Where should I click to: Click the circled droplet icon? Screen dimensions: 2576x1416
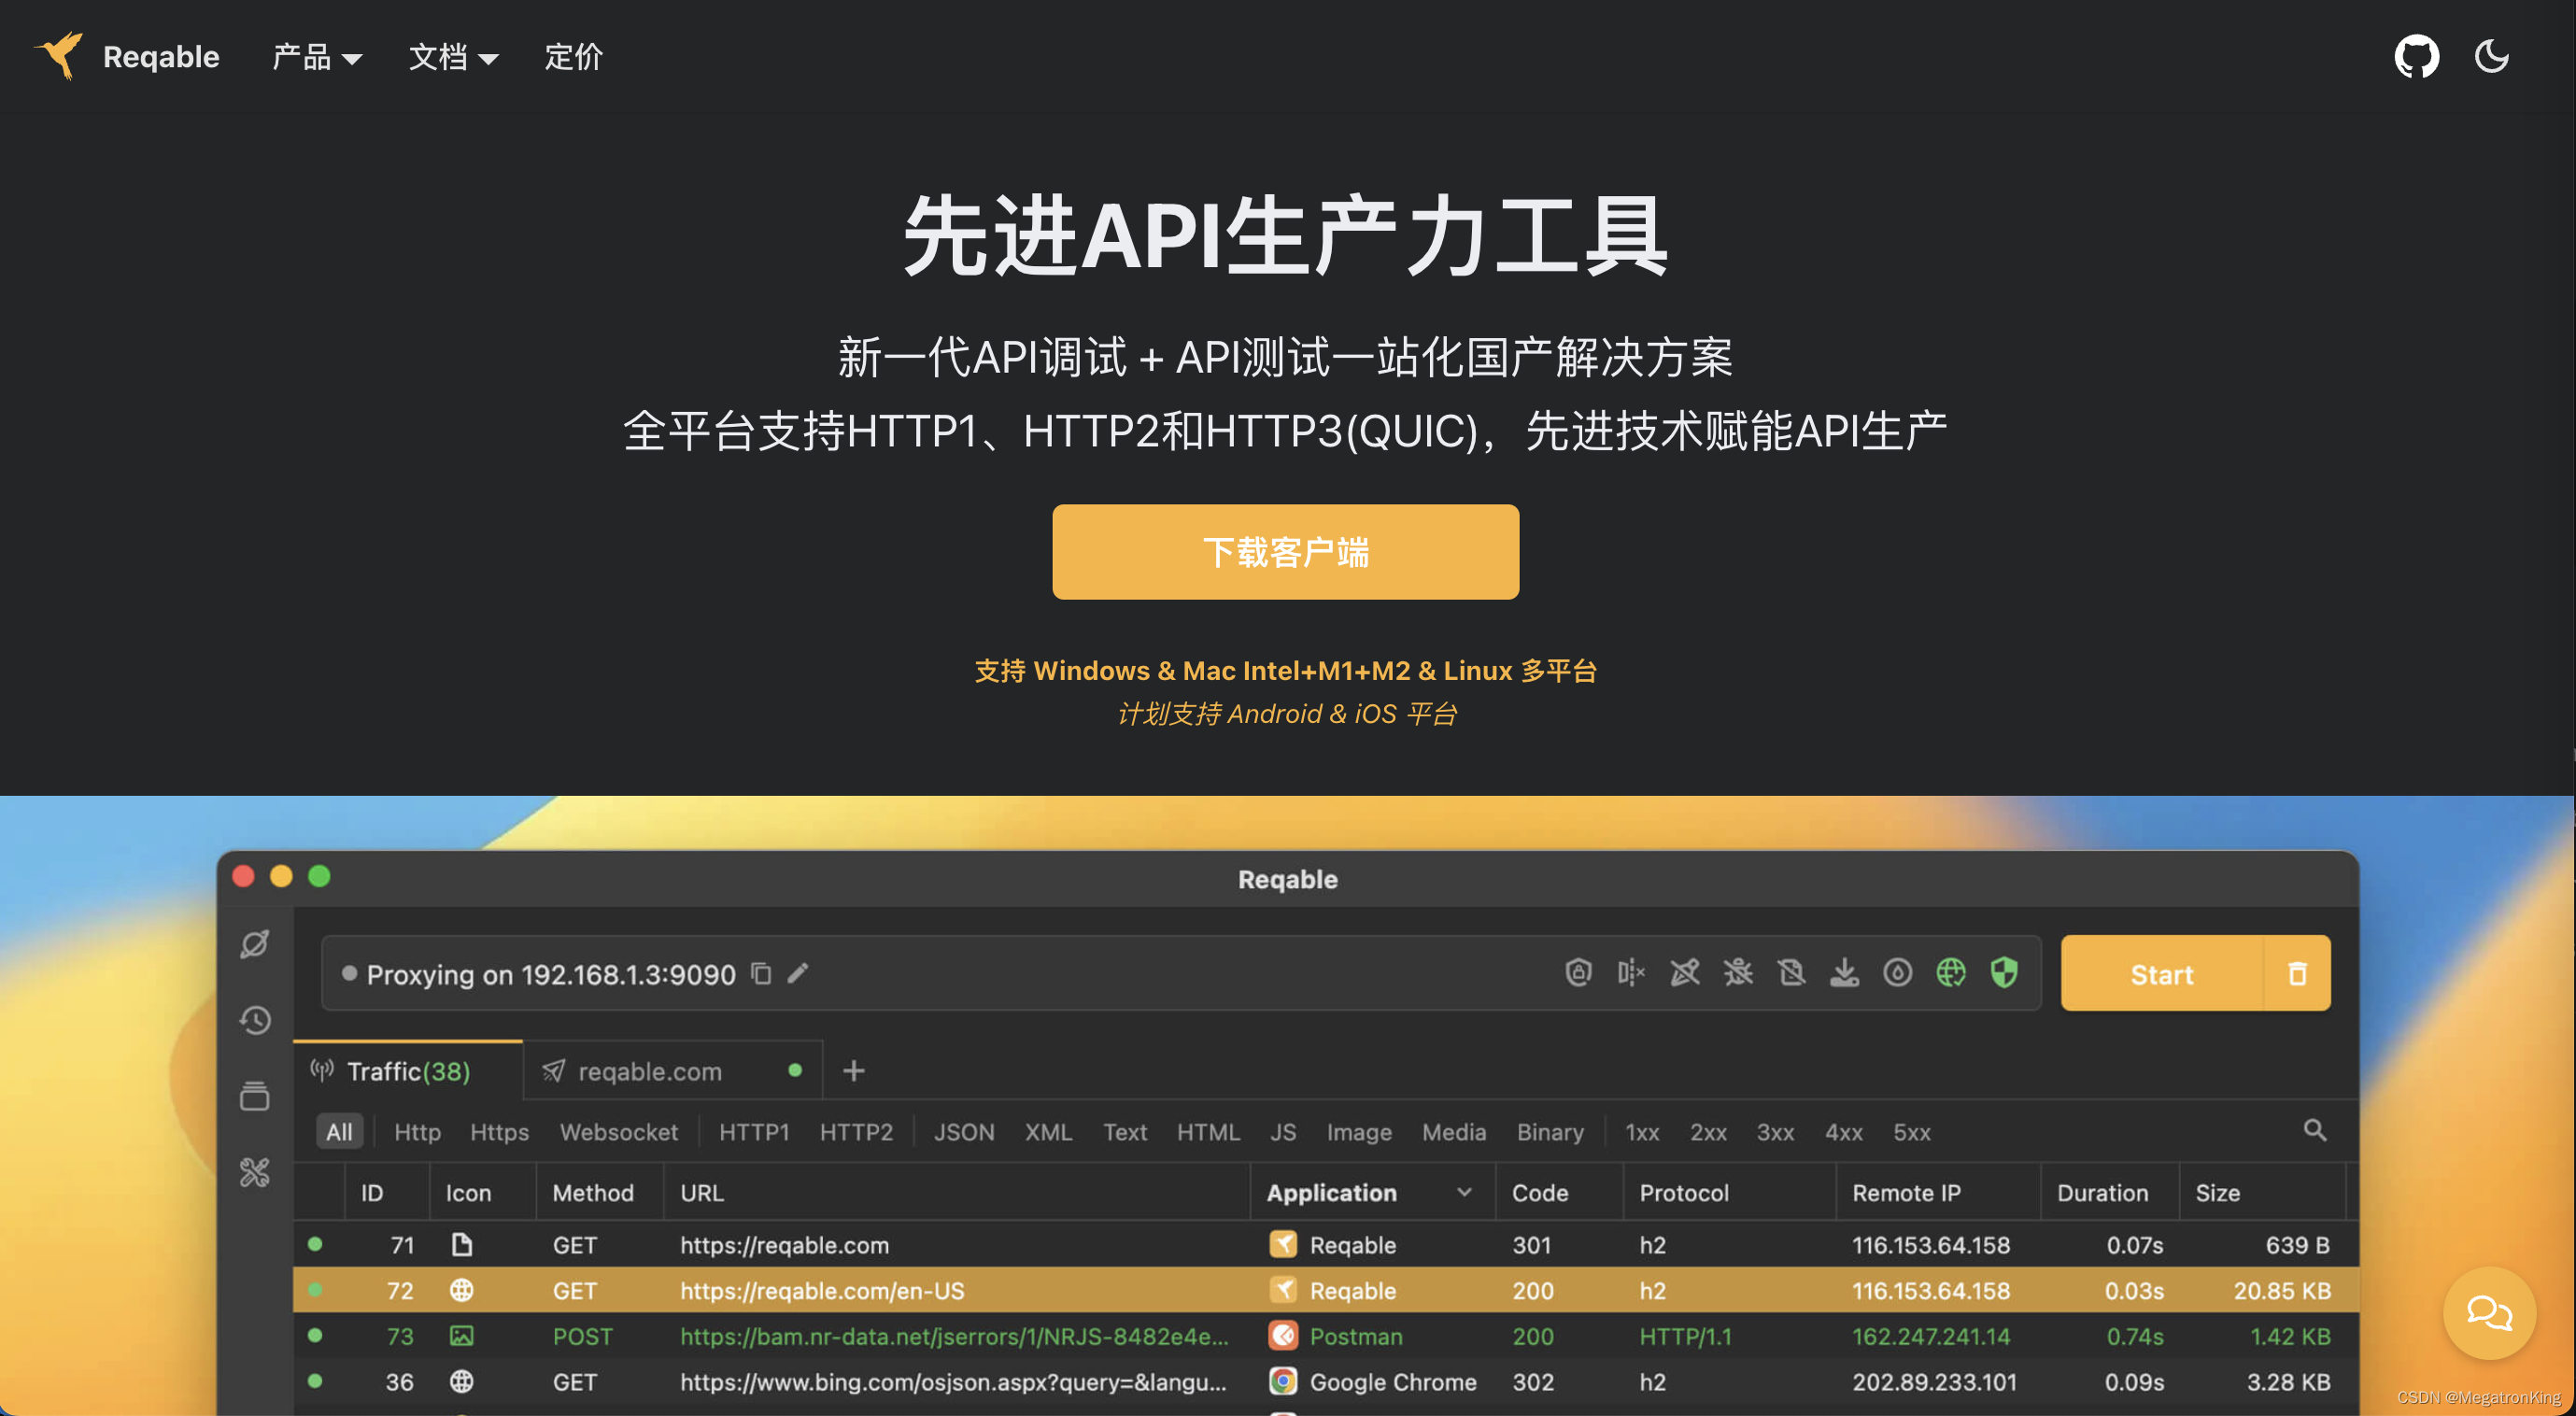coord(1897,972)
